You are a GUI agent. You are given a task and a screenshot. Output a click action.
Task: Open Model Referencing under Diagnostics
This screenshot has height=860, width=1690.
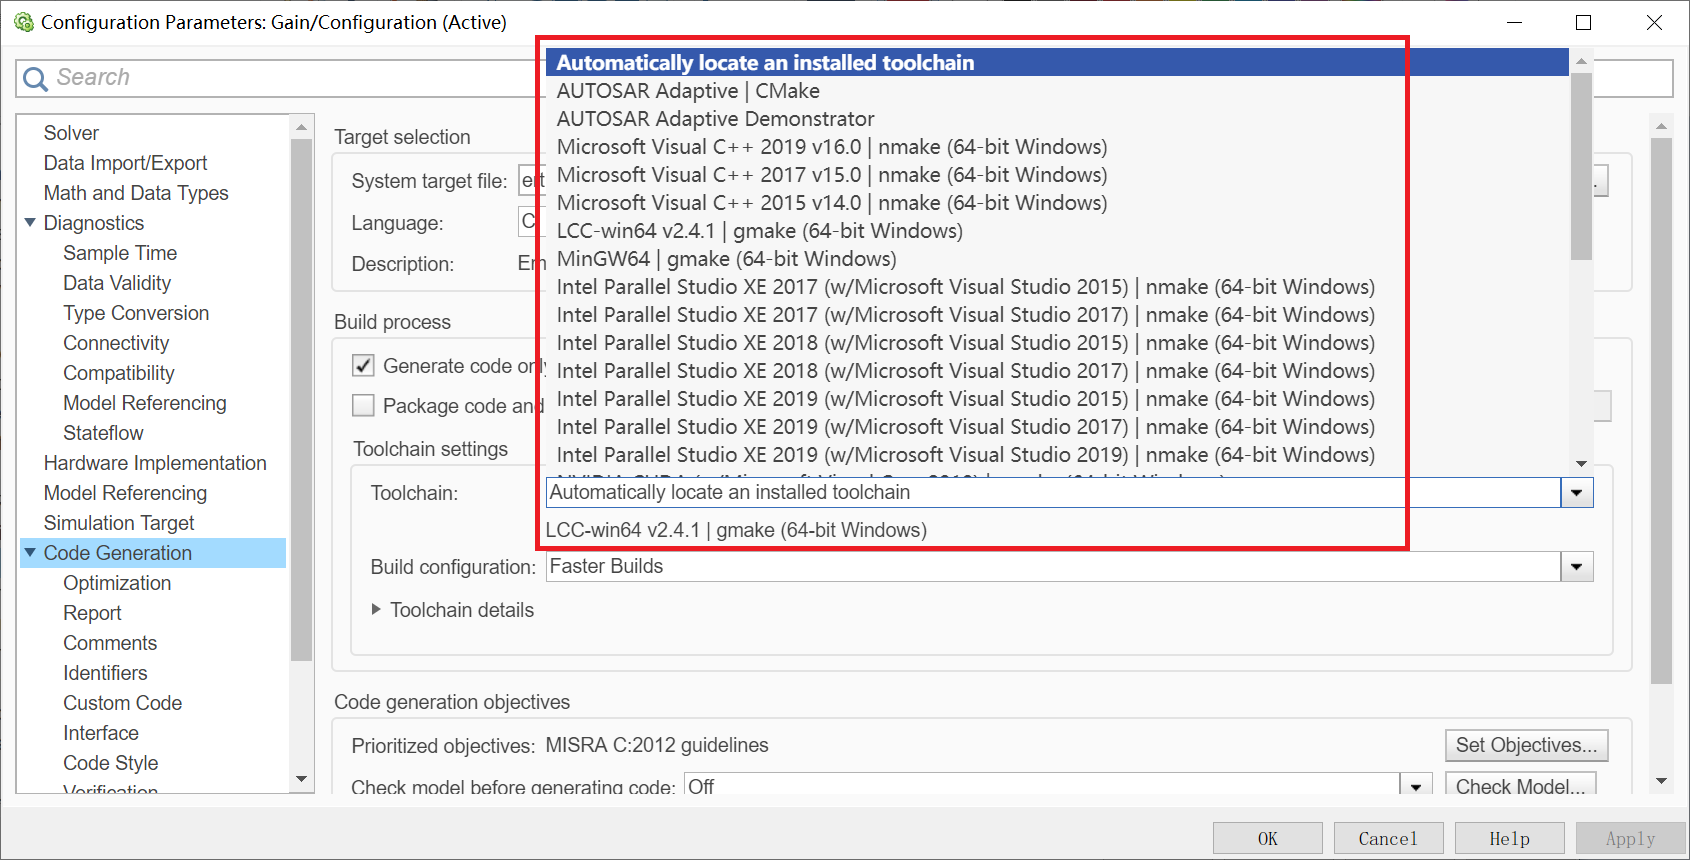coord(145,403)
